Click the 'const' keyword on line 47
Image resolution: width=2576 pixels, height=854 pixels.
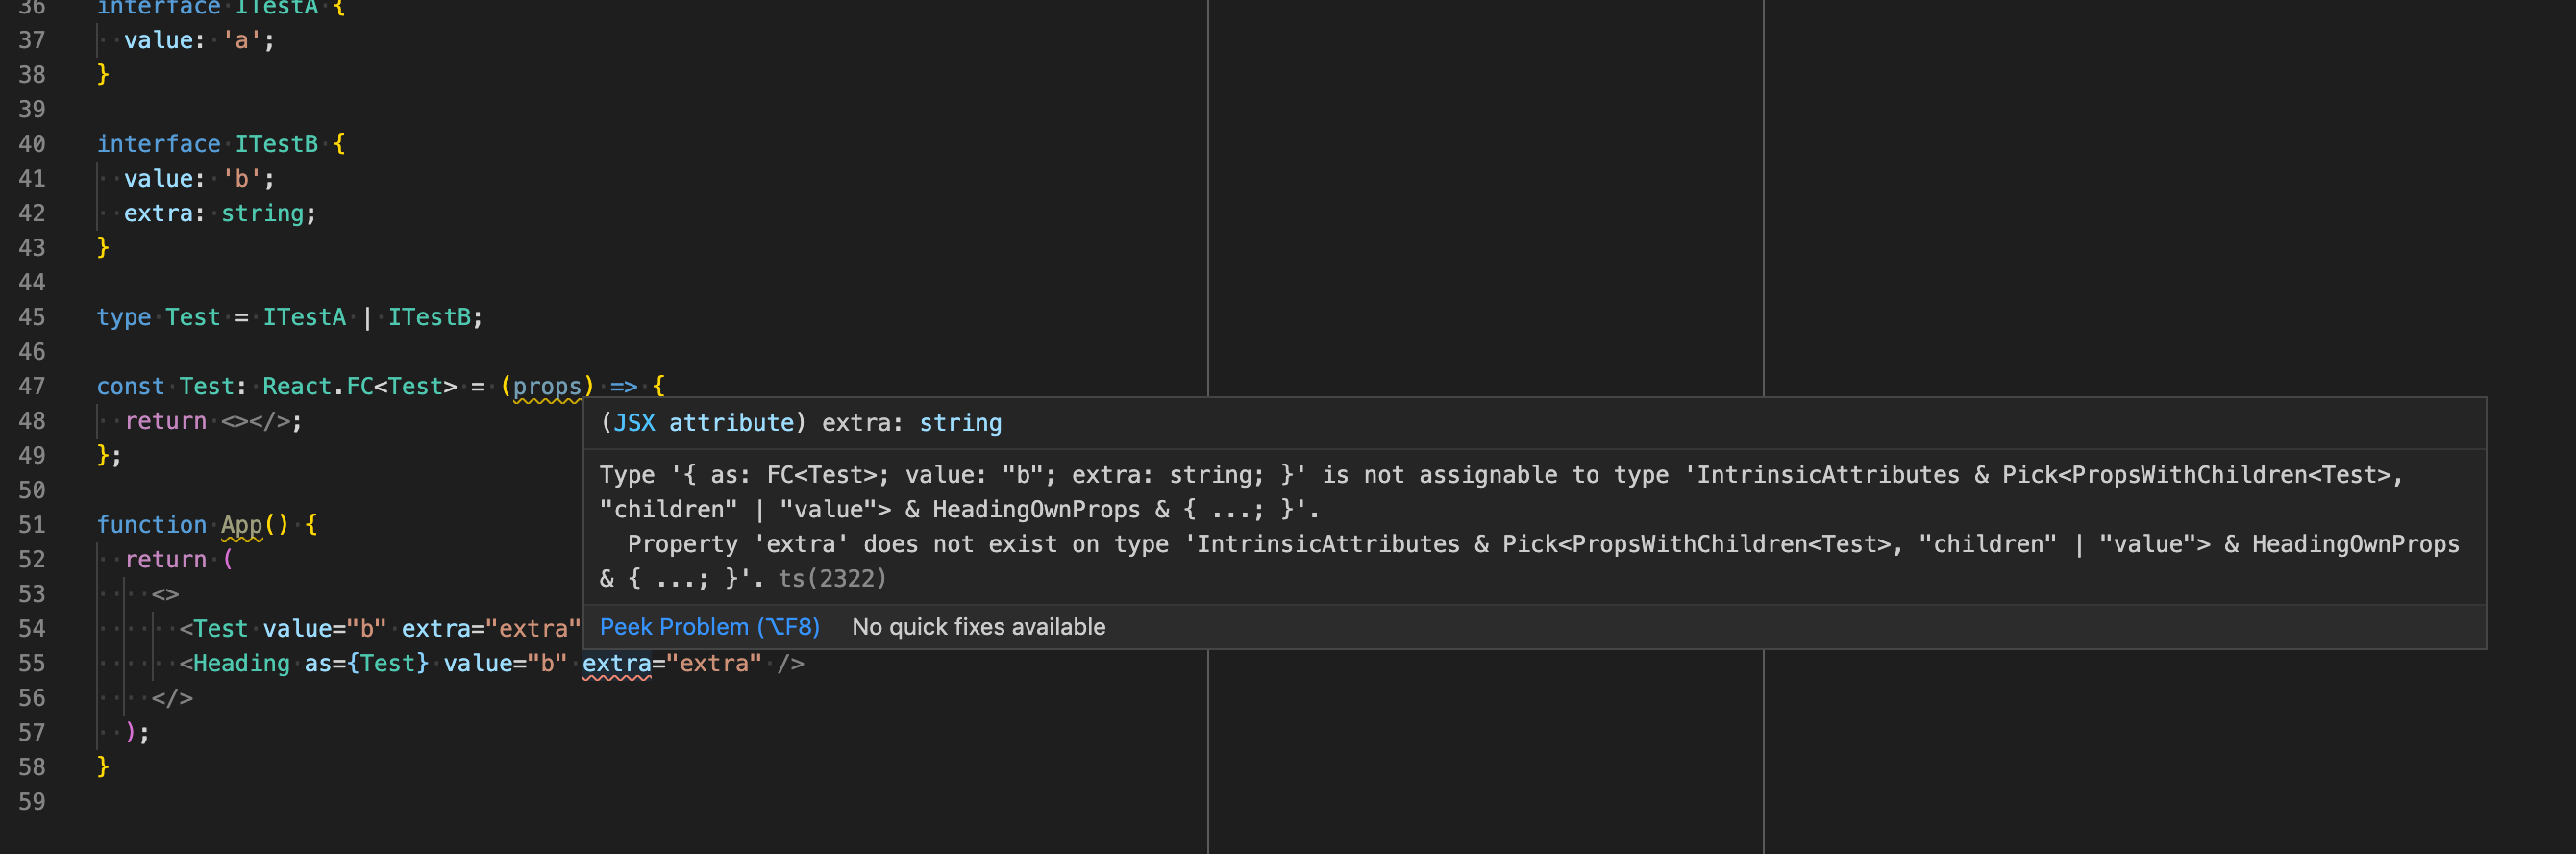click(130, 386)
